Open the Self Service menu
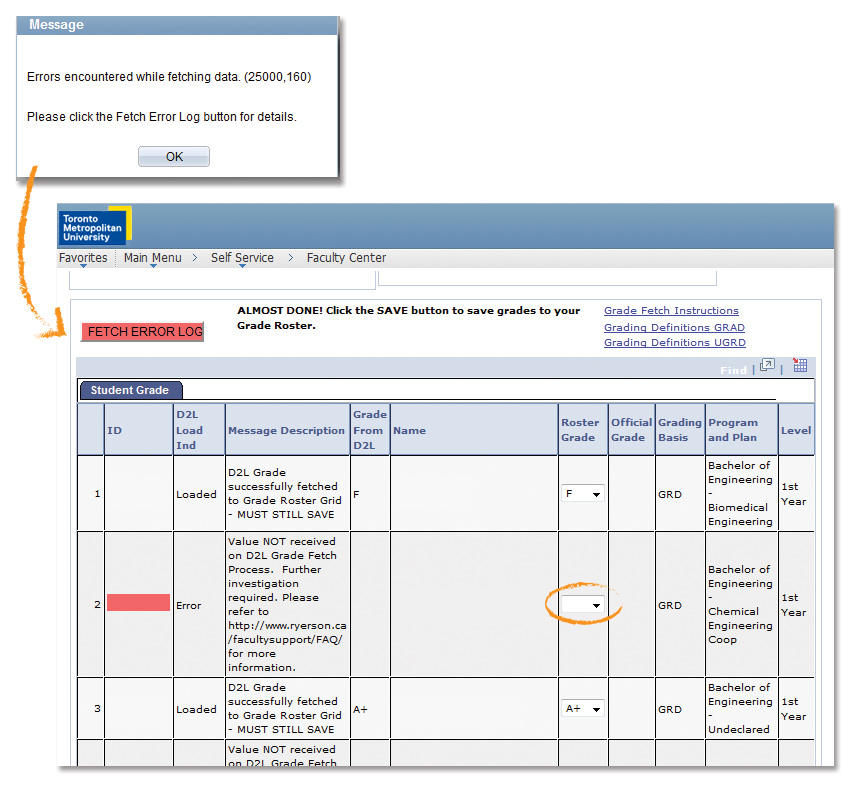The width and height of the screenshot is (850, 800). (x=242, y=258)
